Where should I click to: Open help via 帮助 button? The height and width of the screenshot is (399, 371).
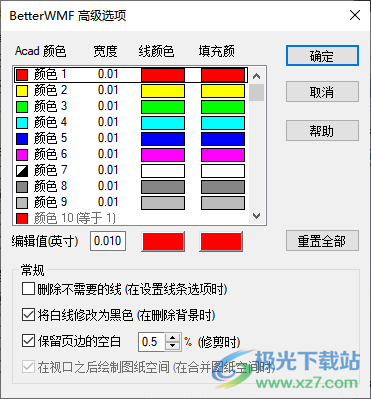click(x=322, y=130)
